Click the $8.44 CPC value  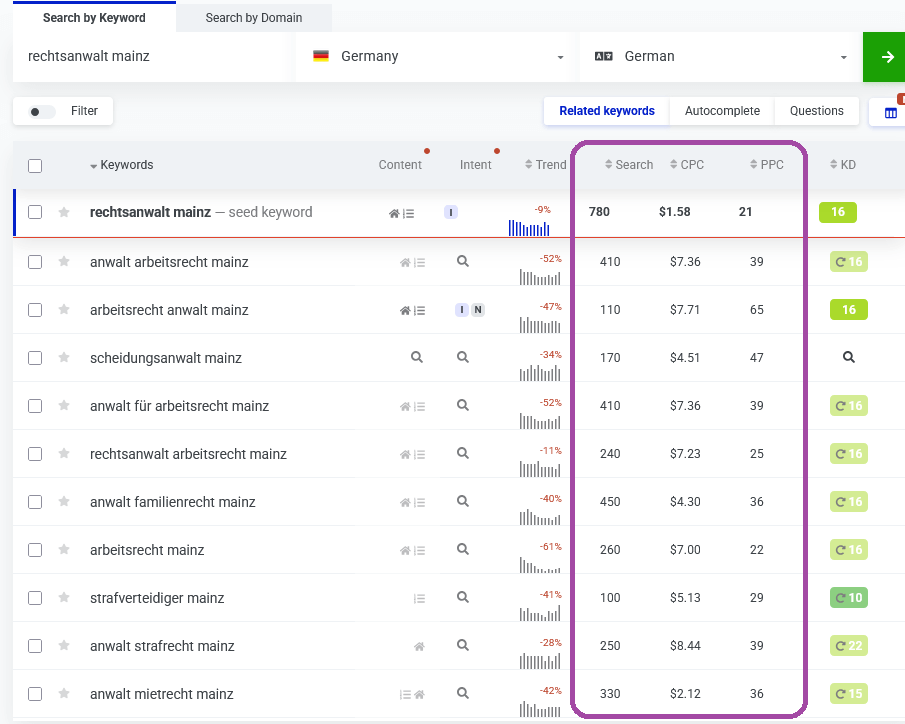pos(685,645)
